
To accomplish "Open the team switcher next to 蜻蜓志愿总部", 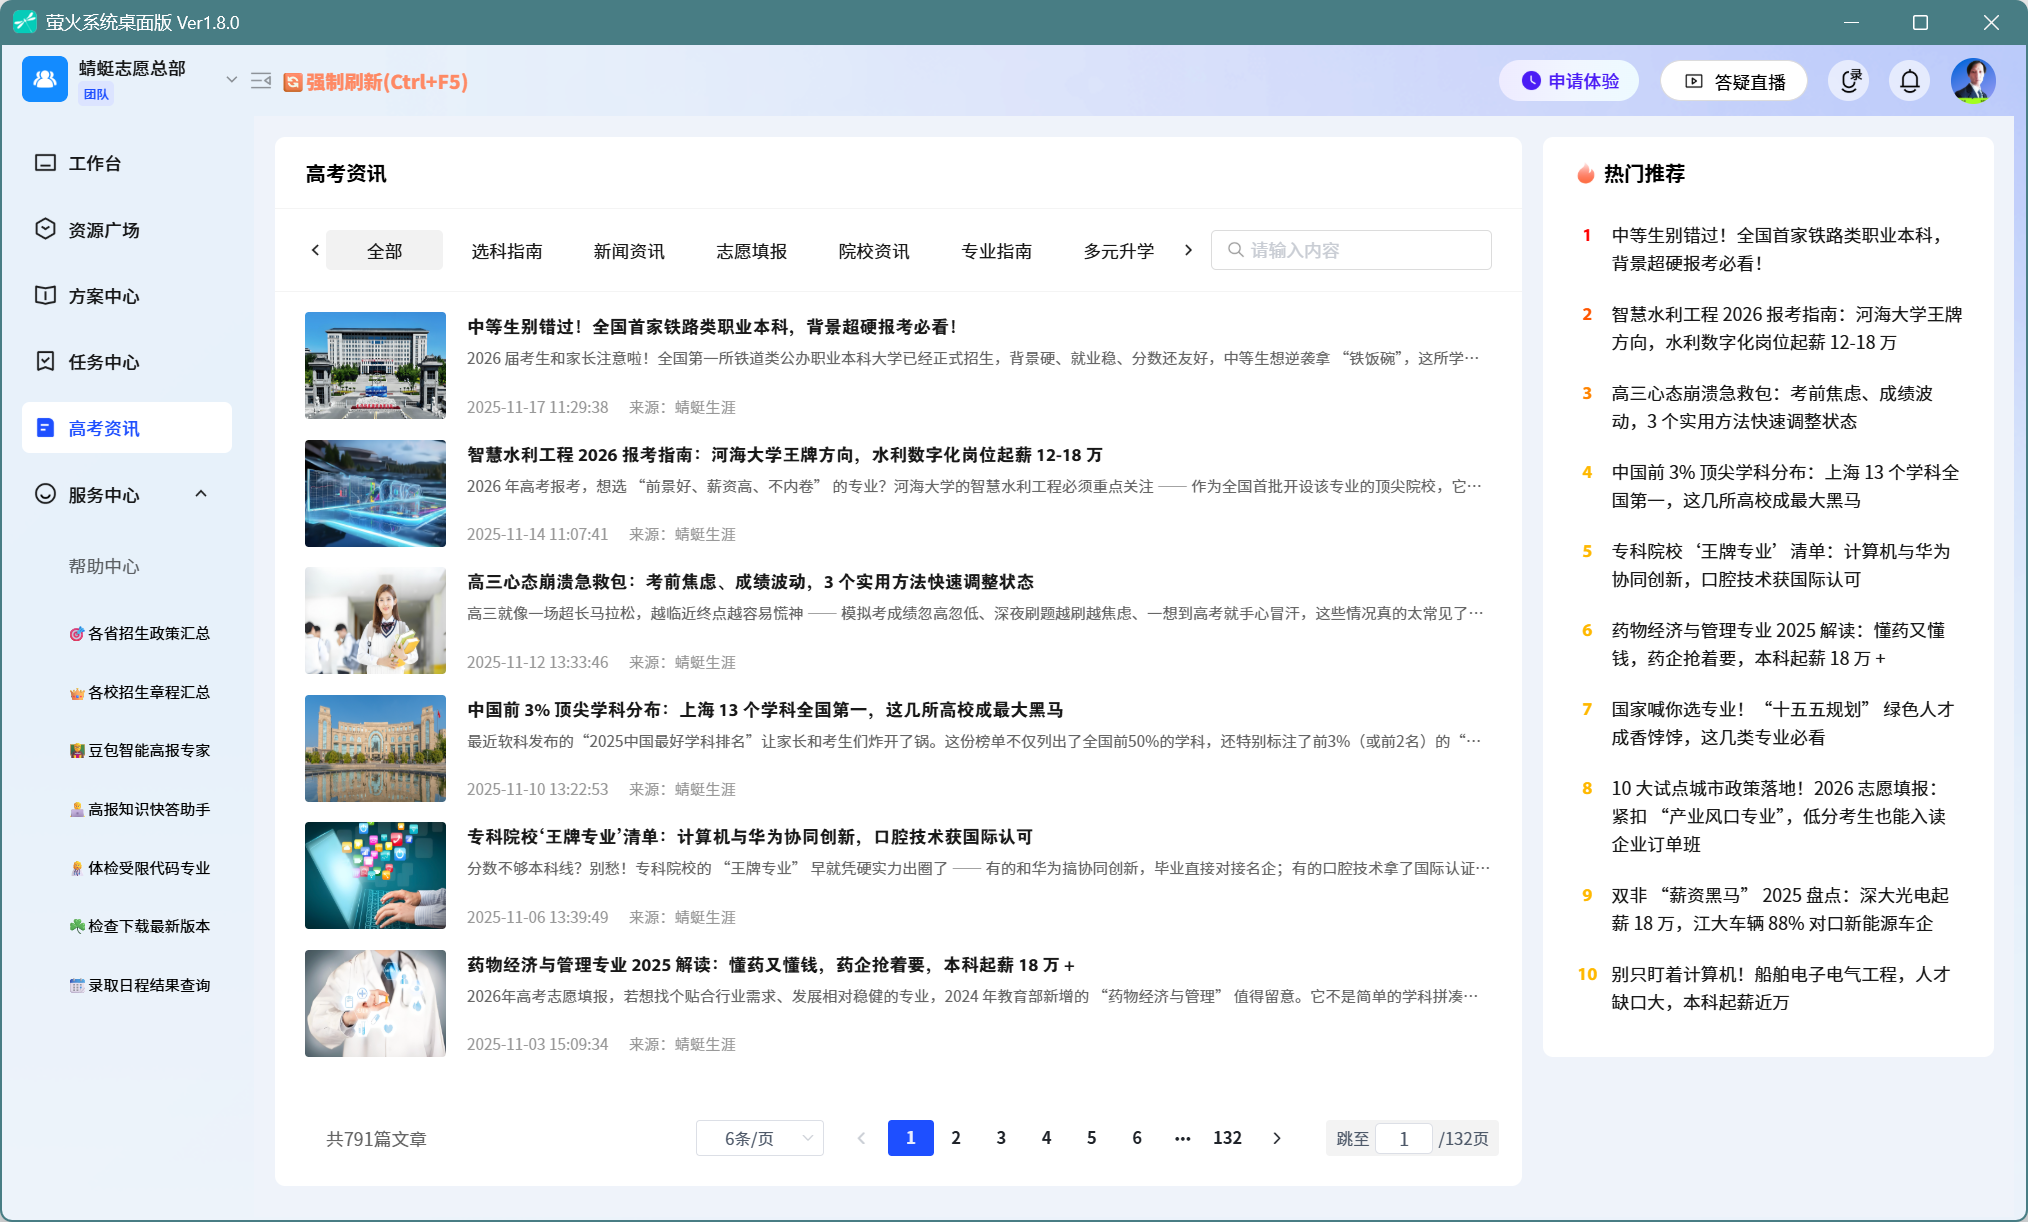I will (230, 79).
